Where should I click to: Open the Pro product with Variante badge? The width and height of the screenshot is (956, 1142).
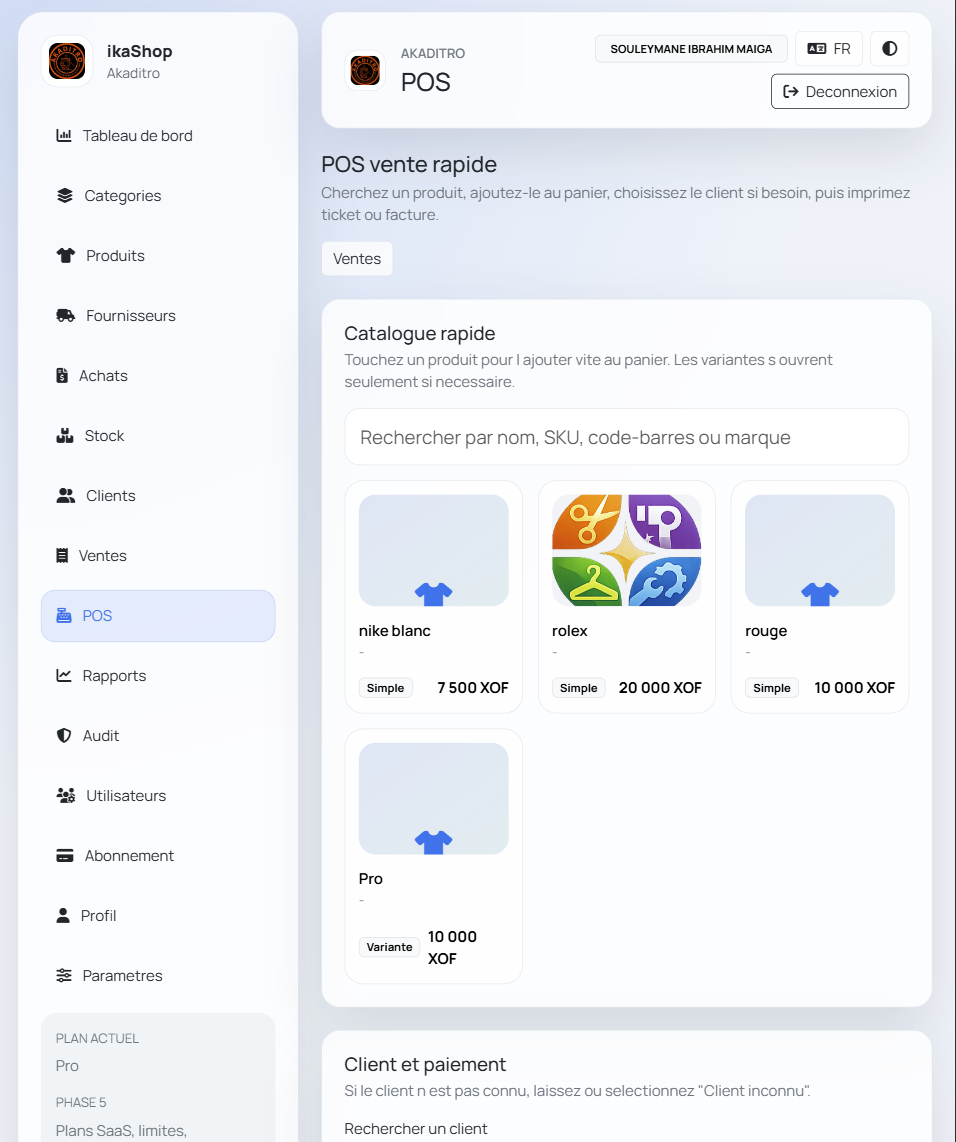point(433,855)
